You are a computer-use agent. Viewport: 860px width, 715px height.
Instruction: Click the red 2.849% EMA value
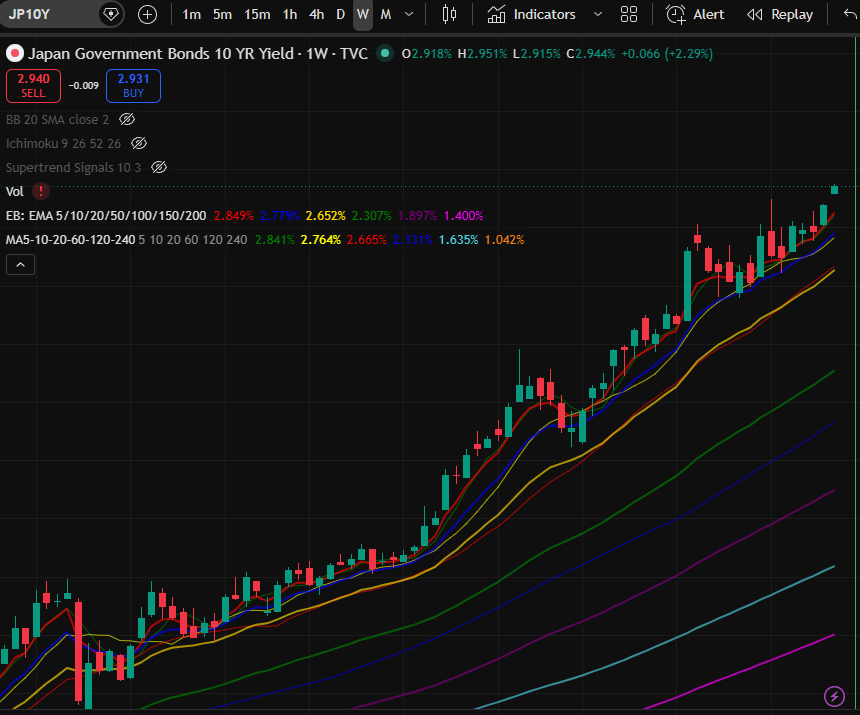click(x=234, y=216)
